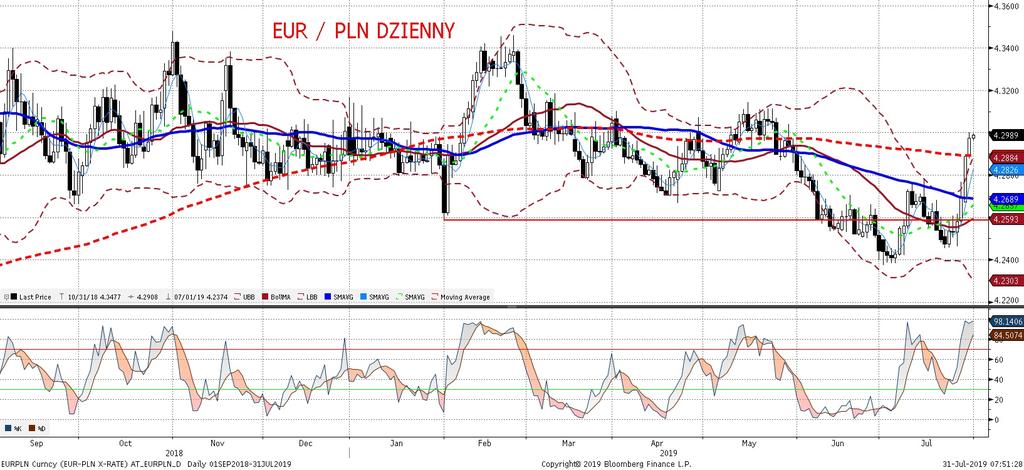This screenshot has height=470, width=1024.
Task: Select the green dashed SMAVG legend entry
Action: pyautogui.click(x=411, y=297)
